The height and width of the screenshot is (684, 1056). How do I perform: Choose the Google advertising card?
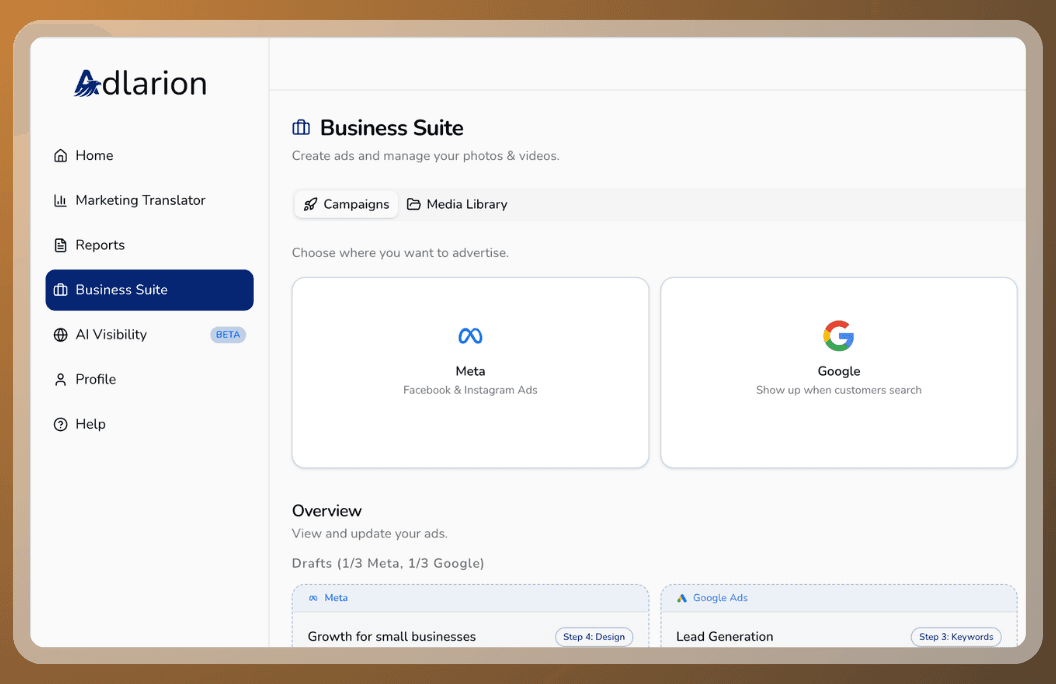838,372
